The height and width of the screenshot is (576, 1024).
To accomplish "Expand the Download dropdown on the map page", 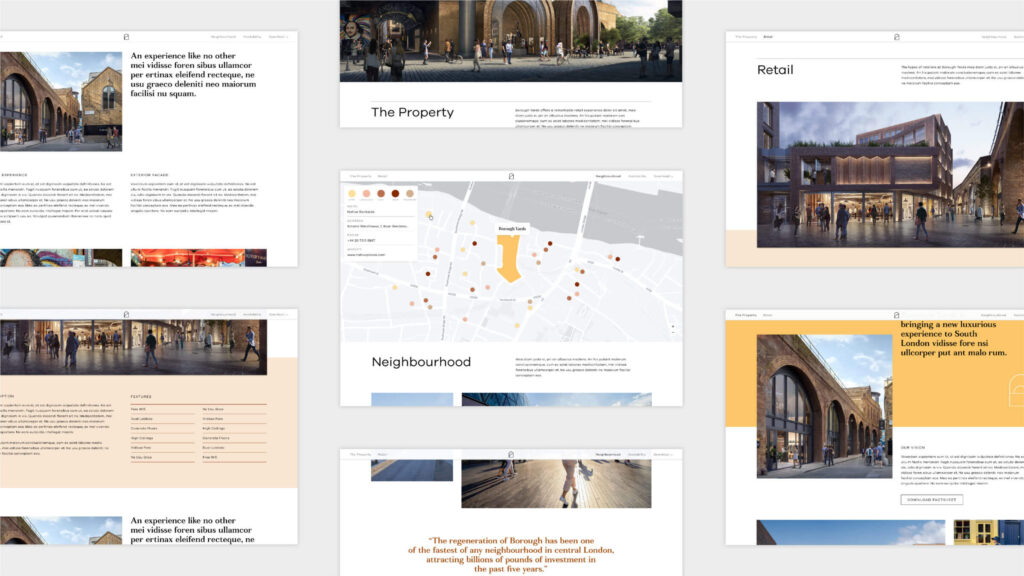I will [x=662, y=176].
